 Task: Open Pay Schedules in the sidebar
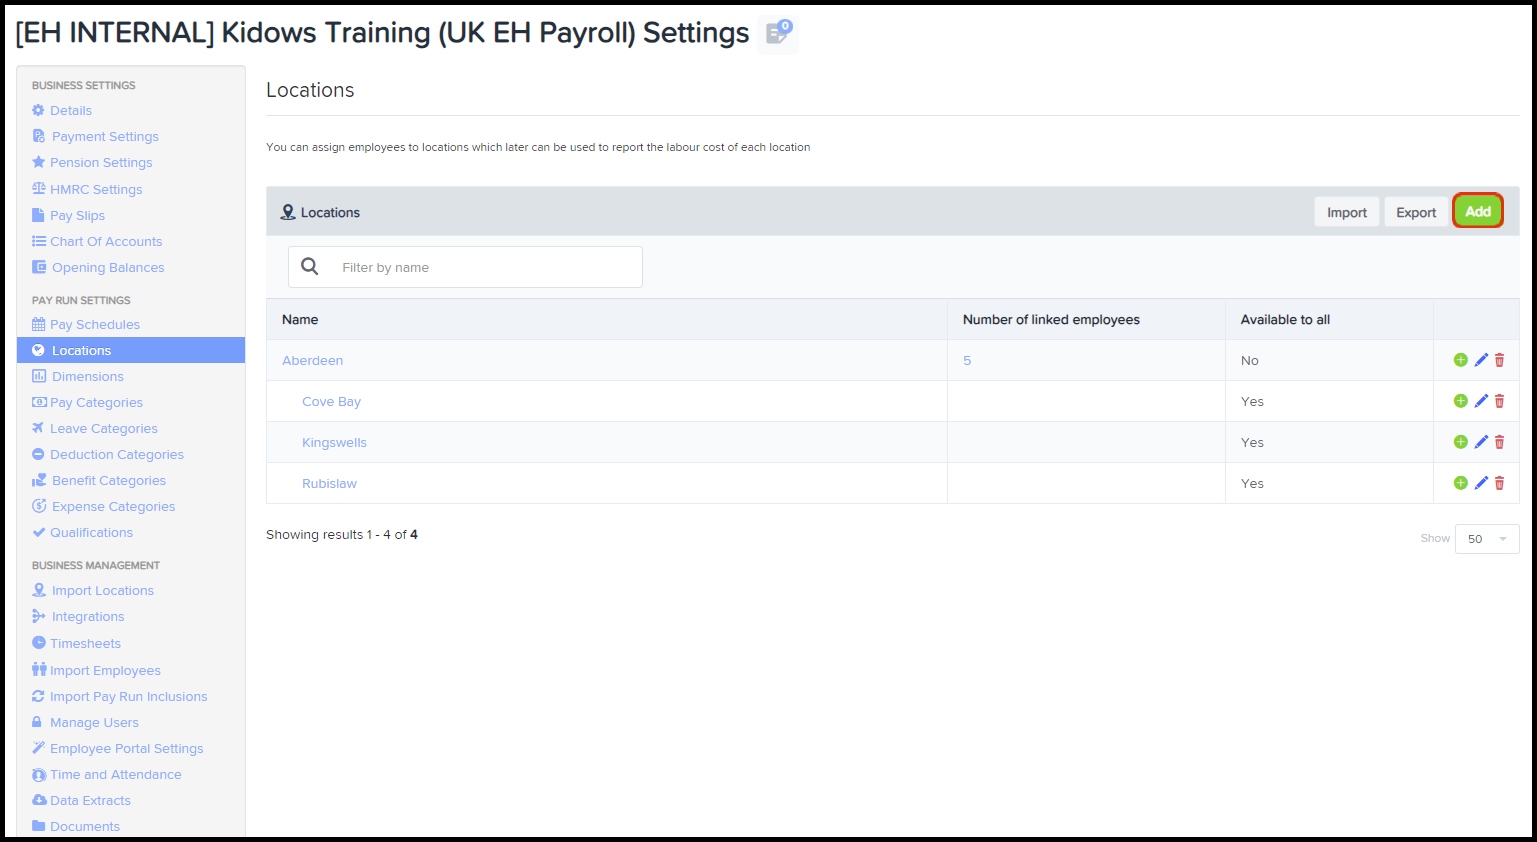click(94, 324)
